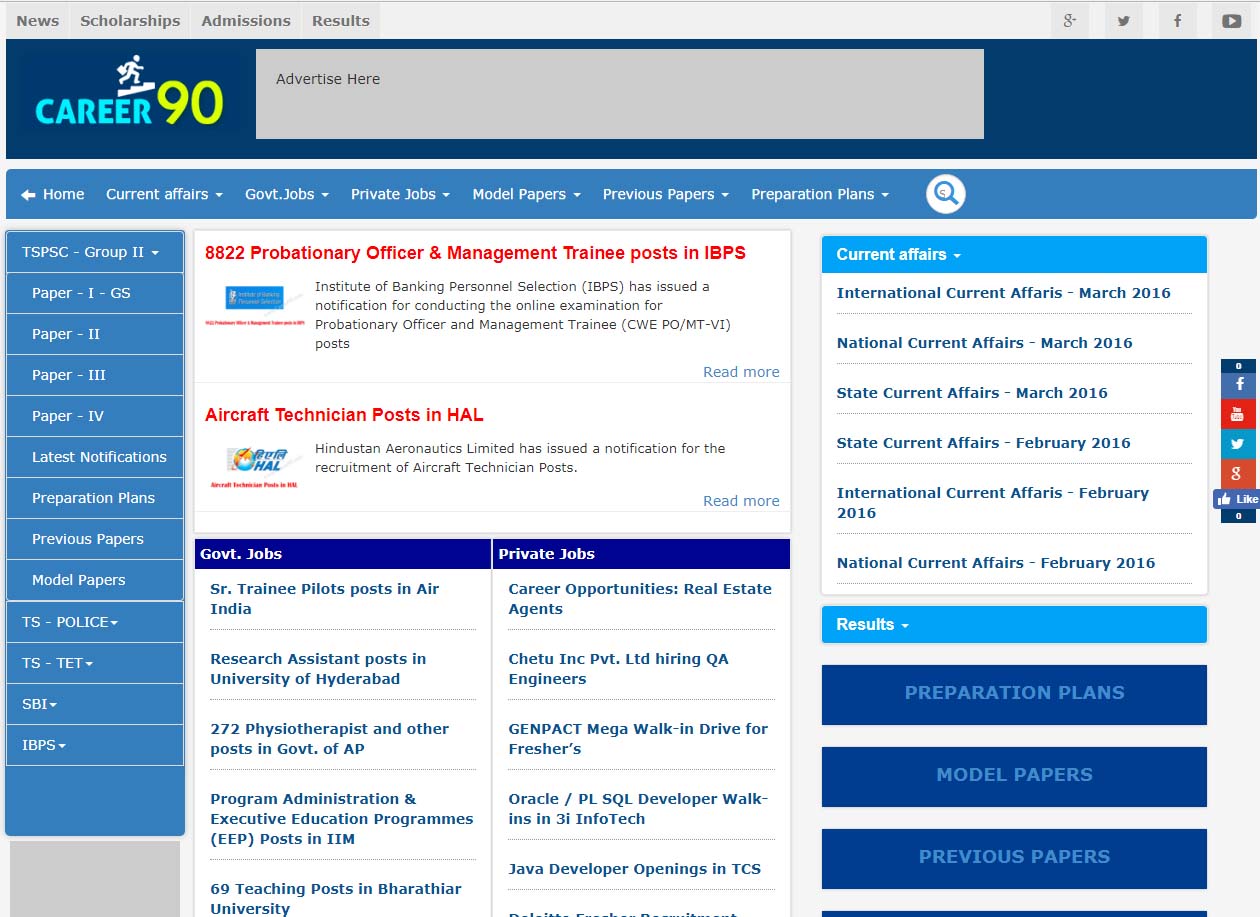Go to Home in the navigation bar
The image size is (1260, 917).
pos(53,194)
